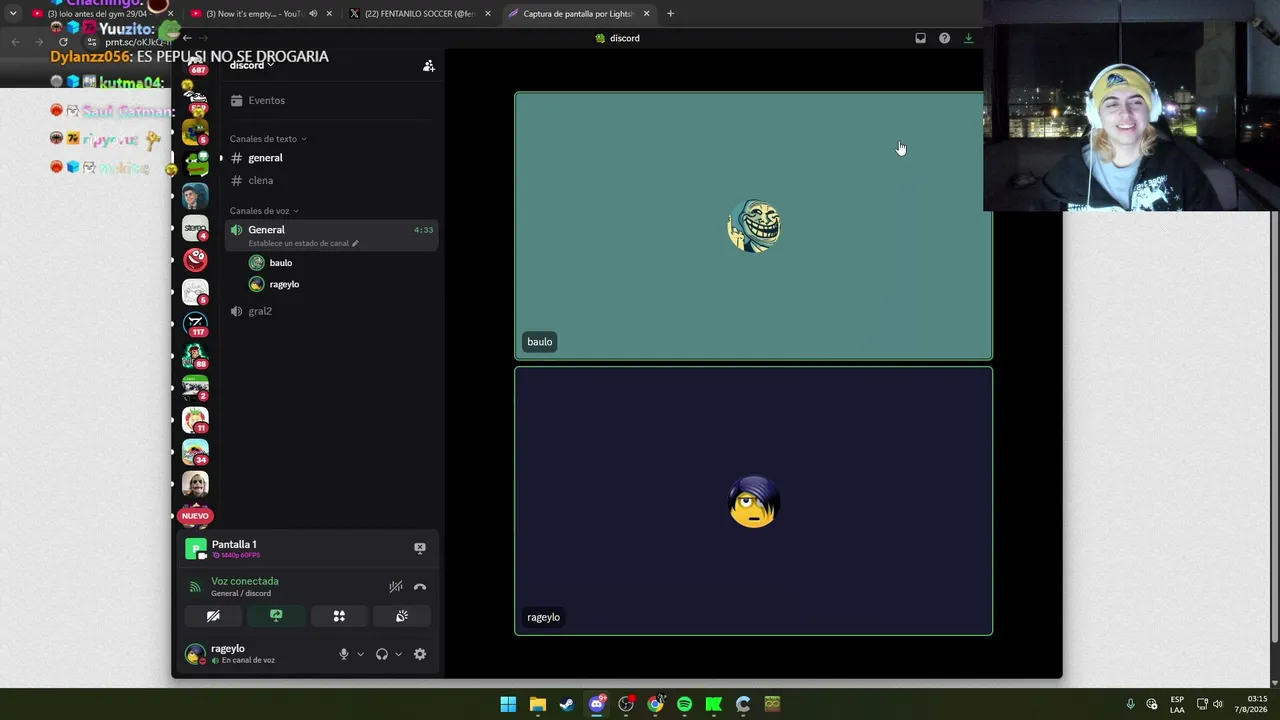Mute audio on the YouTube tab

[x=313, y=14]
